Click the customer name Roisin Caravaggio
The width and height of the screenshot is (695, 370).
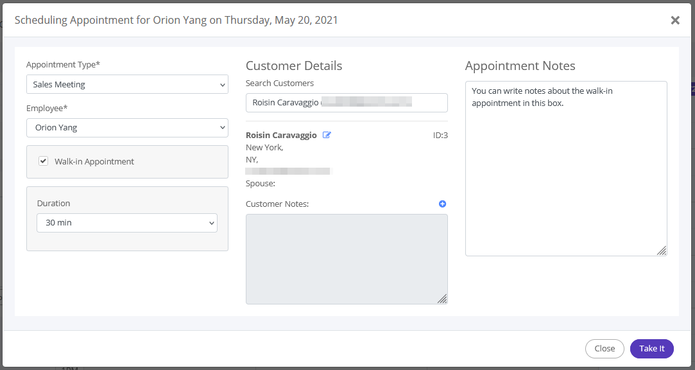(281, 135)
